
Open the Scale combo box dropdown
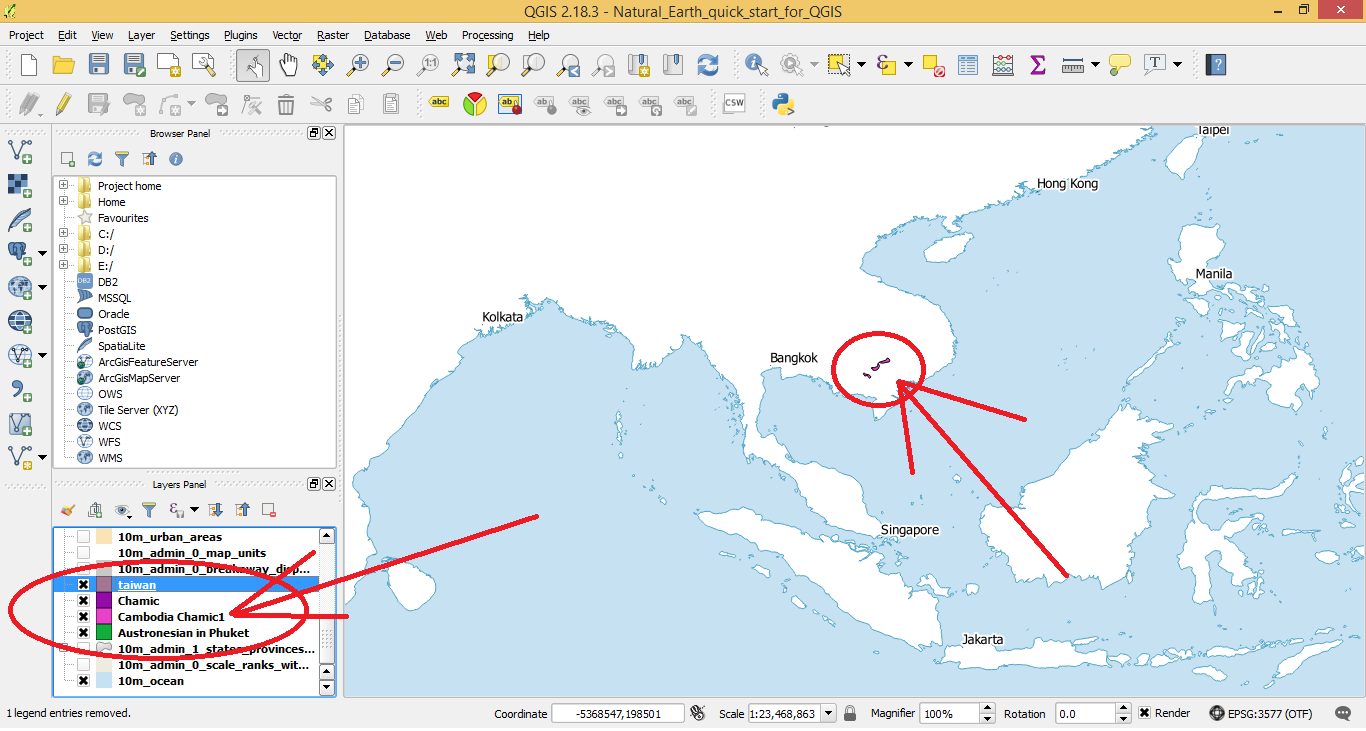(x=829, y=714)
